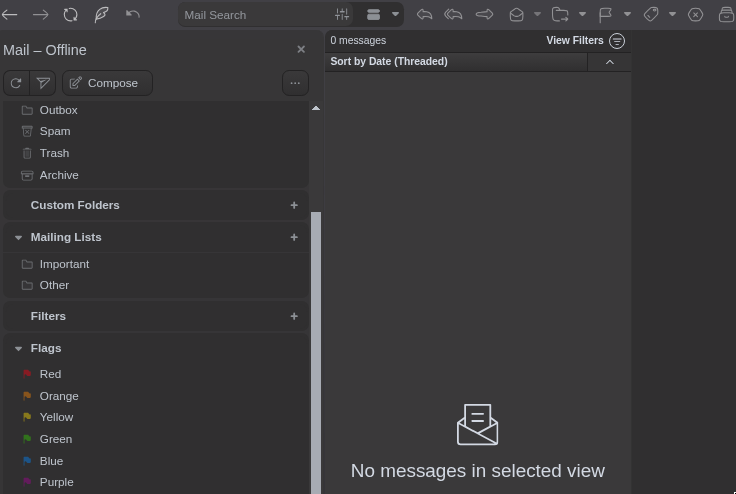Select the Orange flag

click(156, 396)
